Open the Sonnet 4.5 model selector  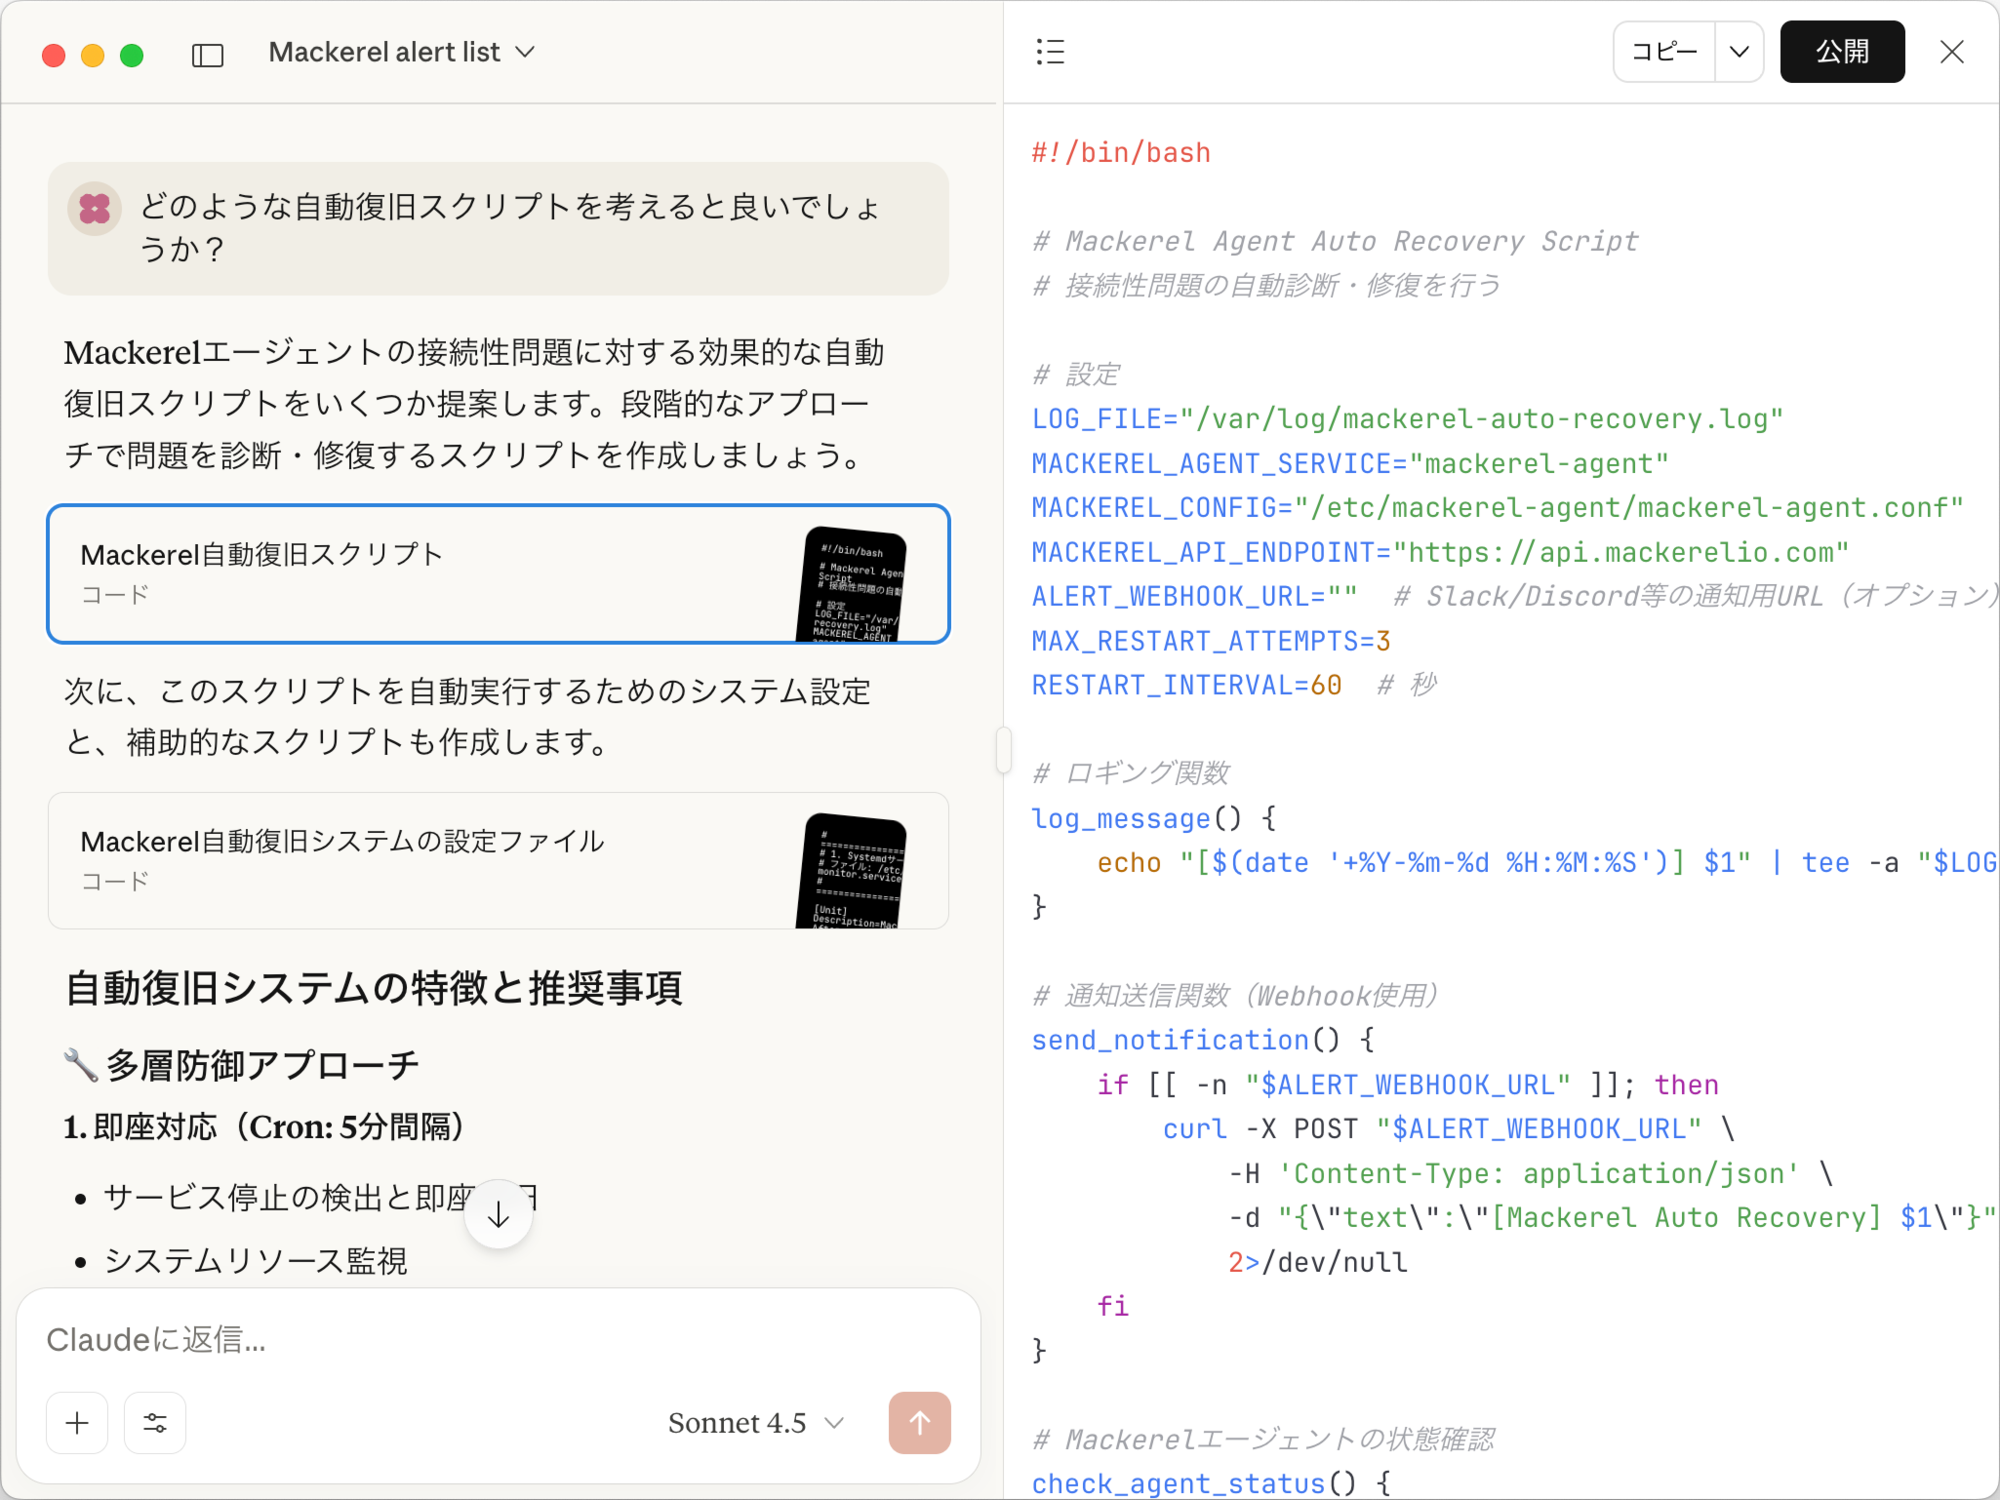(x=756, y=1422)
